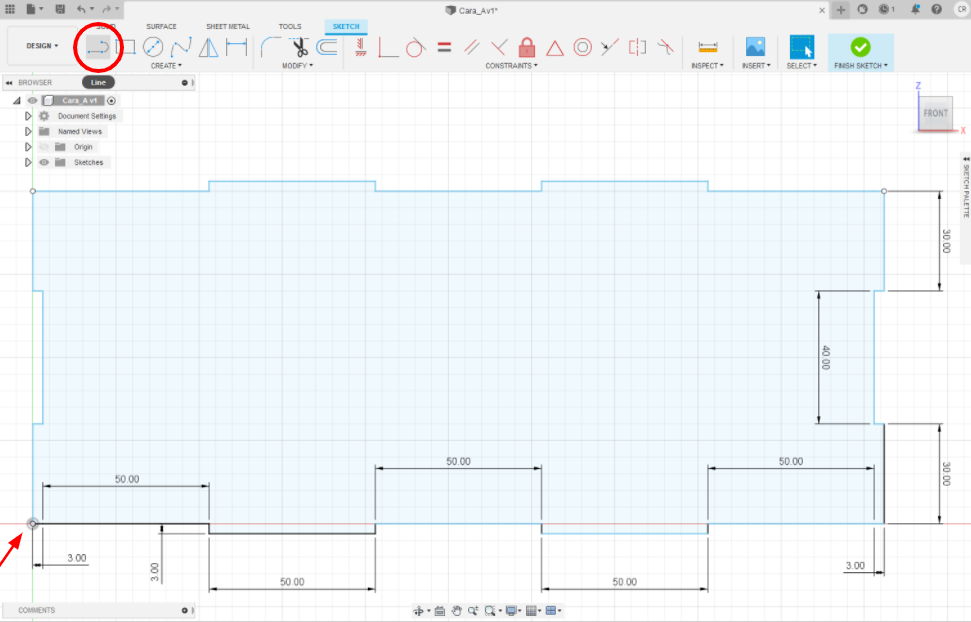Apply the Symmetry constraint
The height and width of the screenshot is (622, 971).
tap(637, 47)
